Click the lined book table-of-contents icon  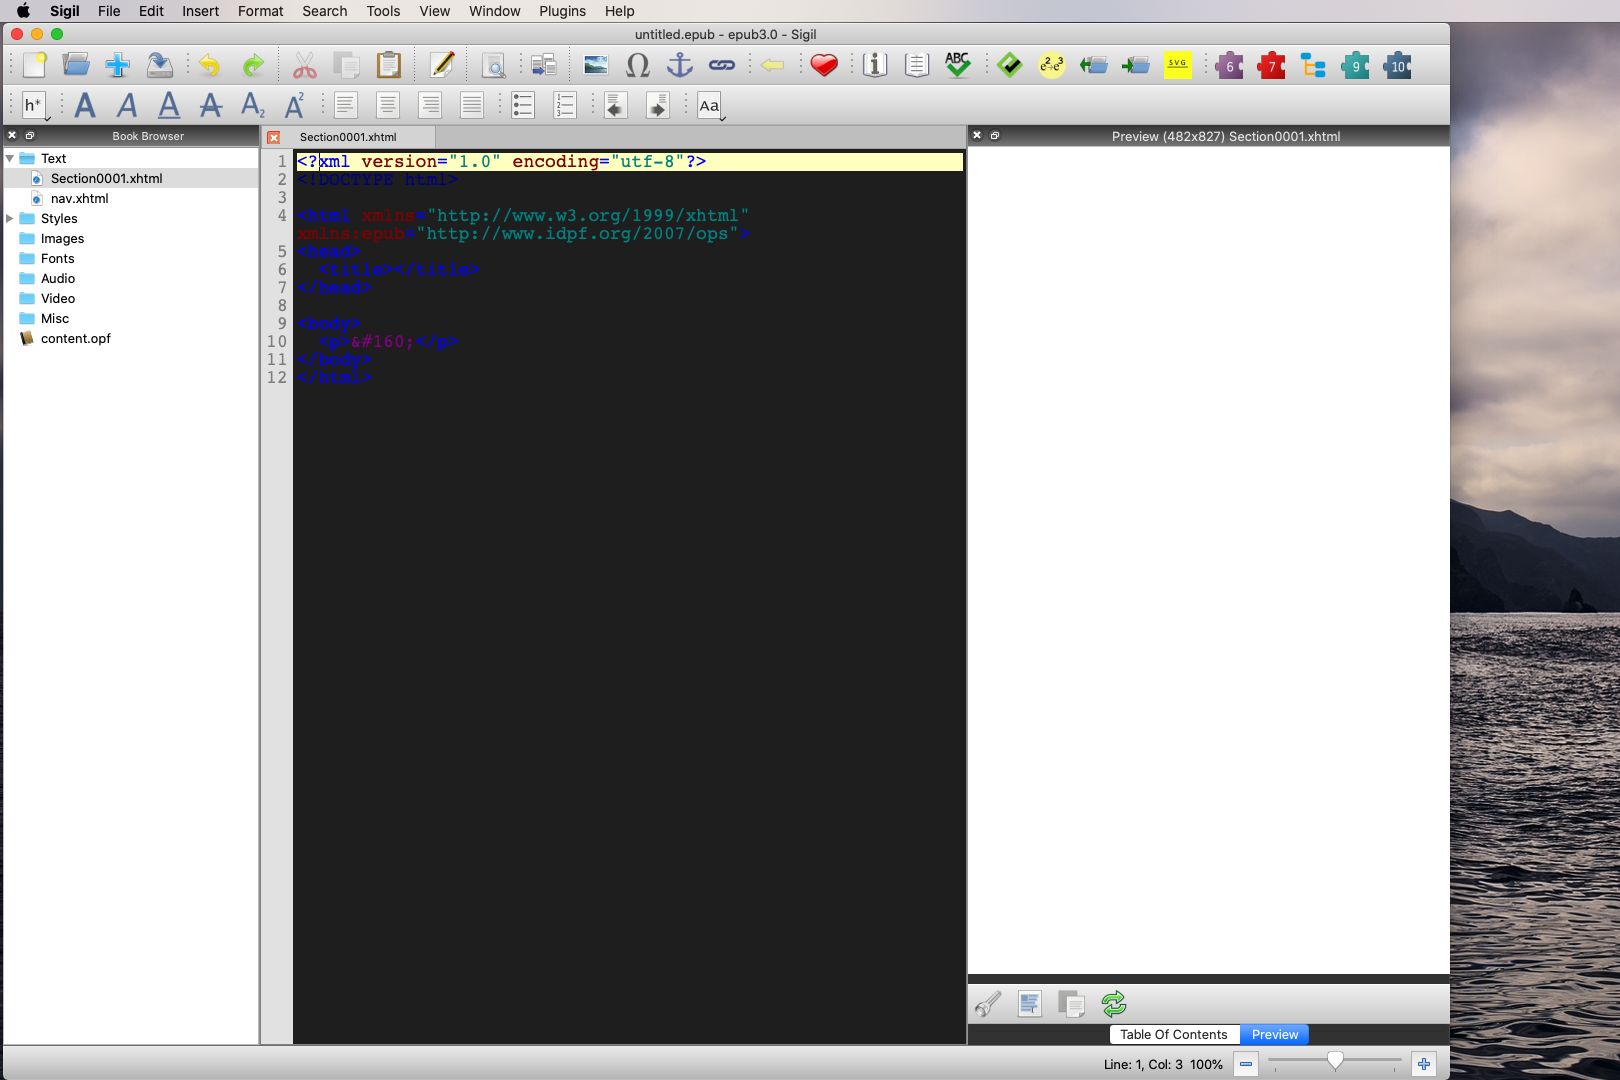(917, 66)
